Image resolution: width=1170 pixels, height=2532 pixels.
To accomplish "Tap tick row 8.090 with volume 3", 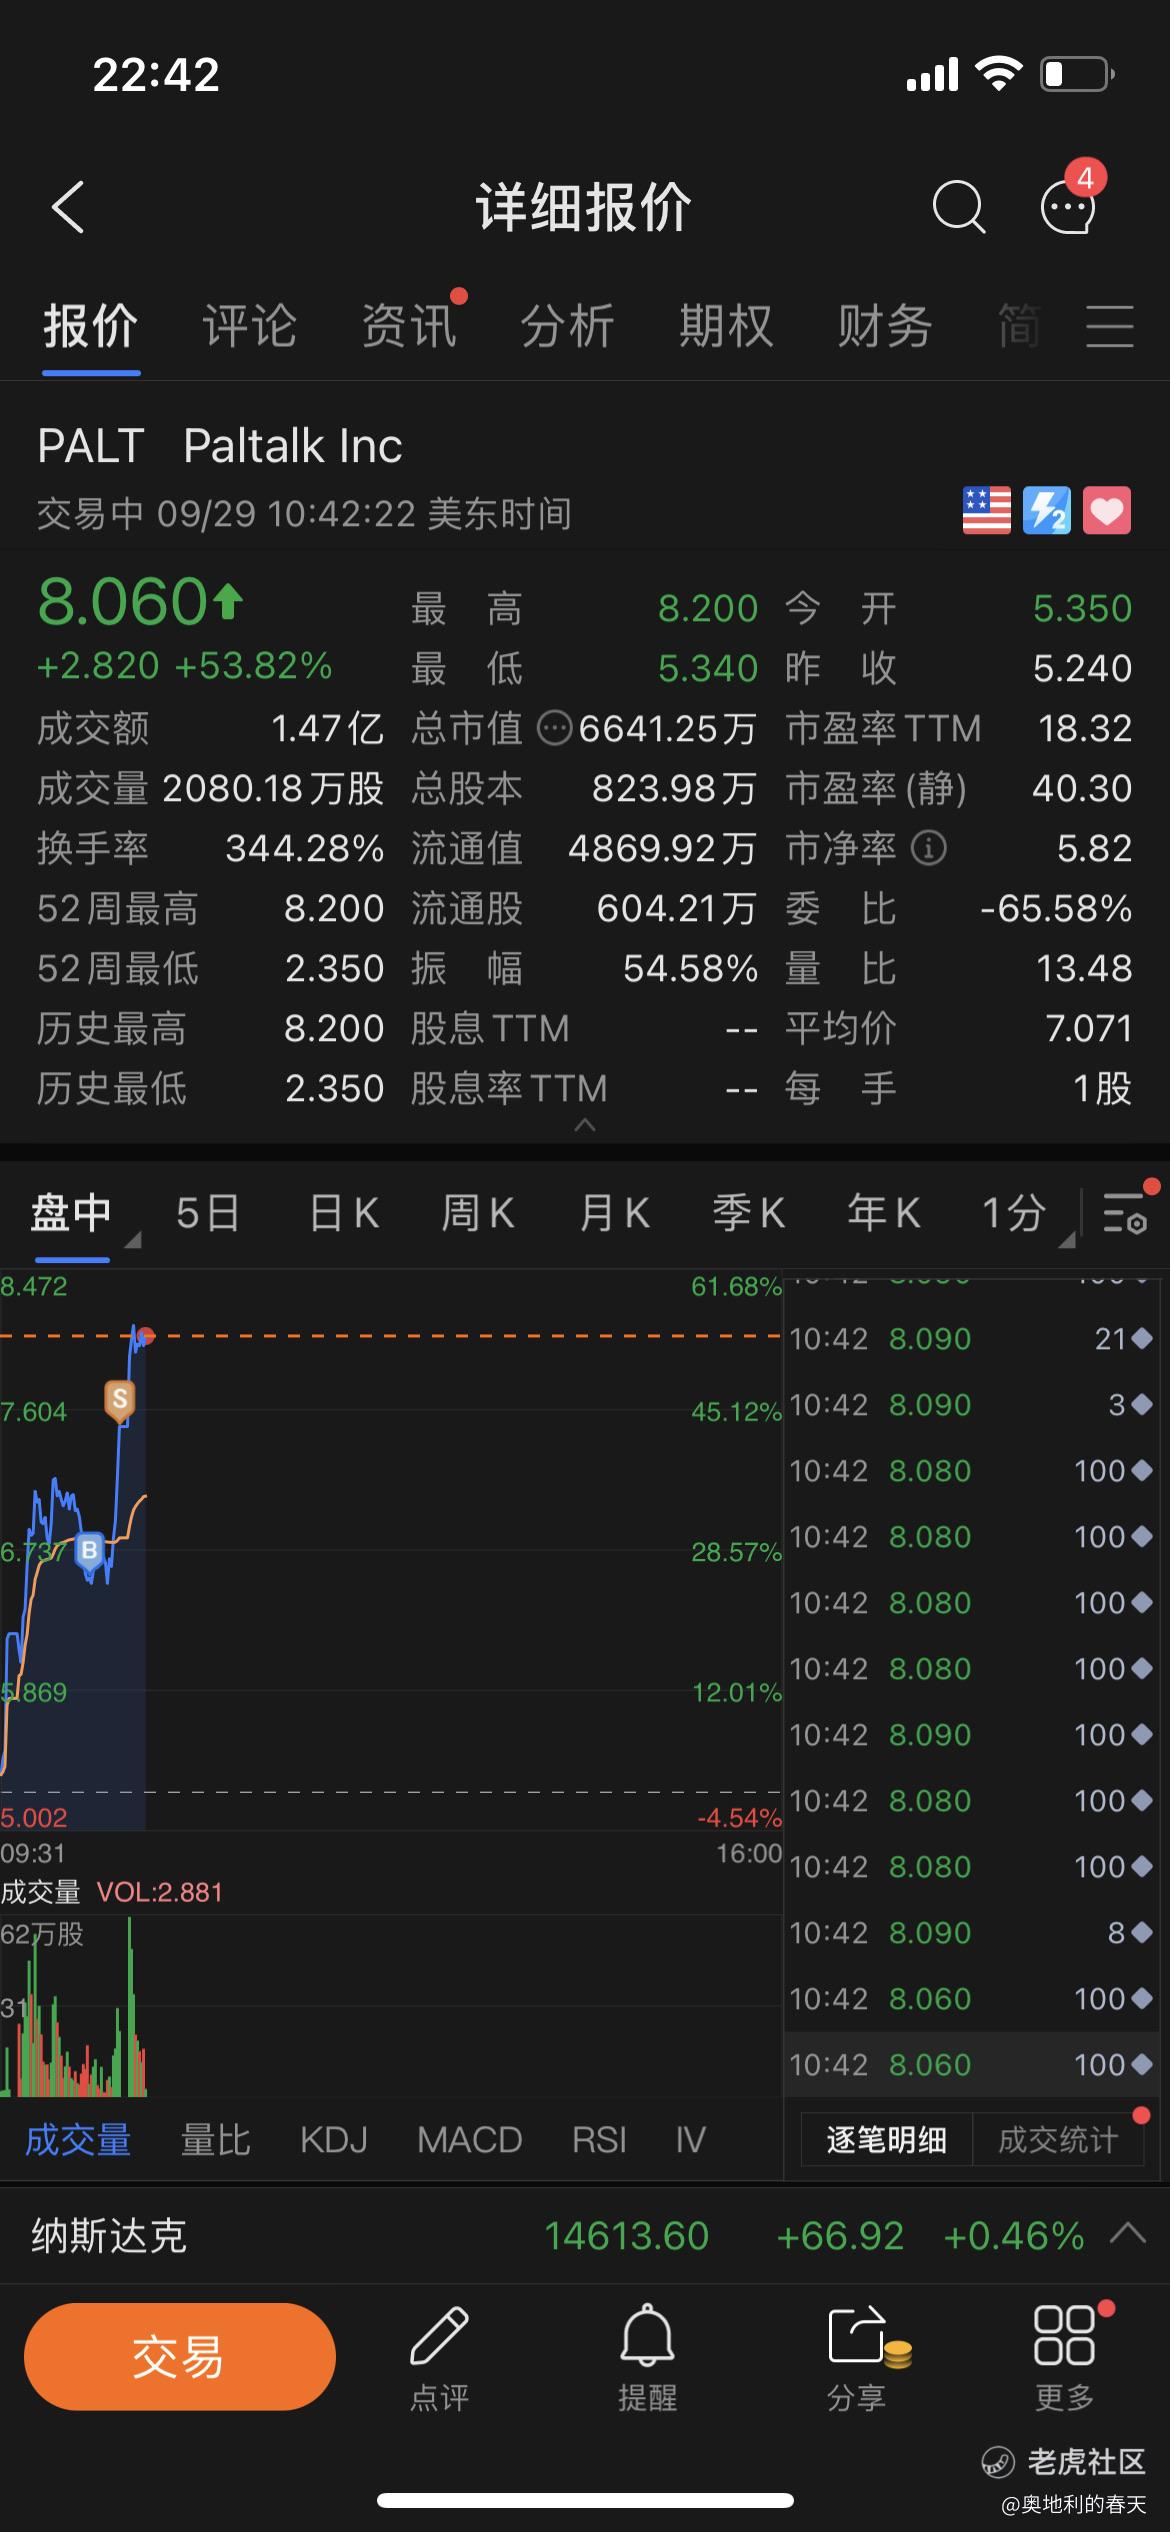I will point(970,1405).
